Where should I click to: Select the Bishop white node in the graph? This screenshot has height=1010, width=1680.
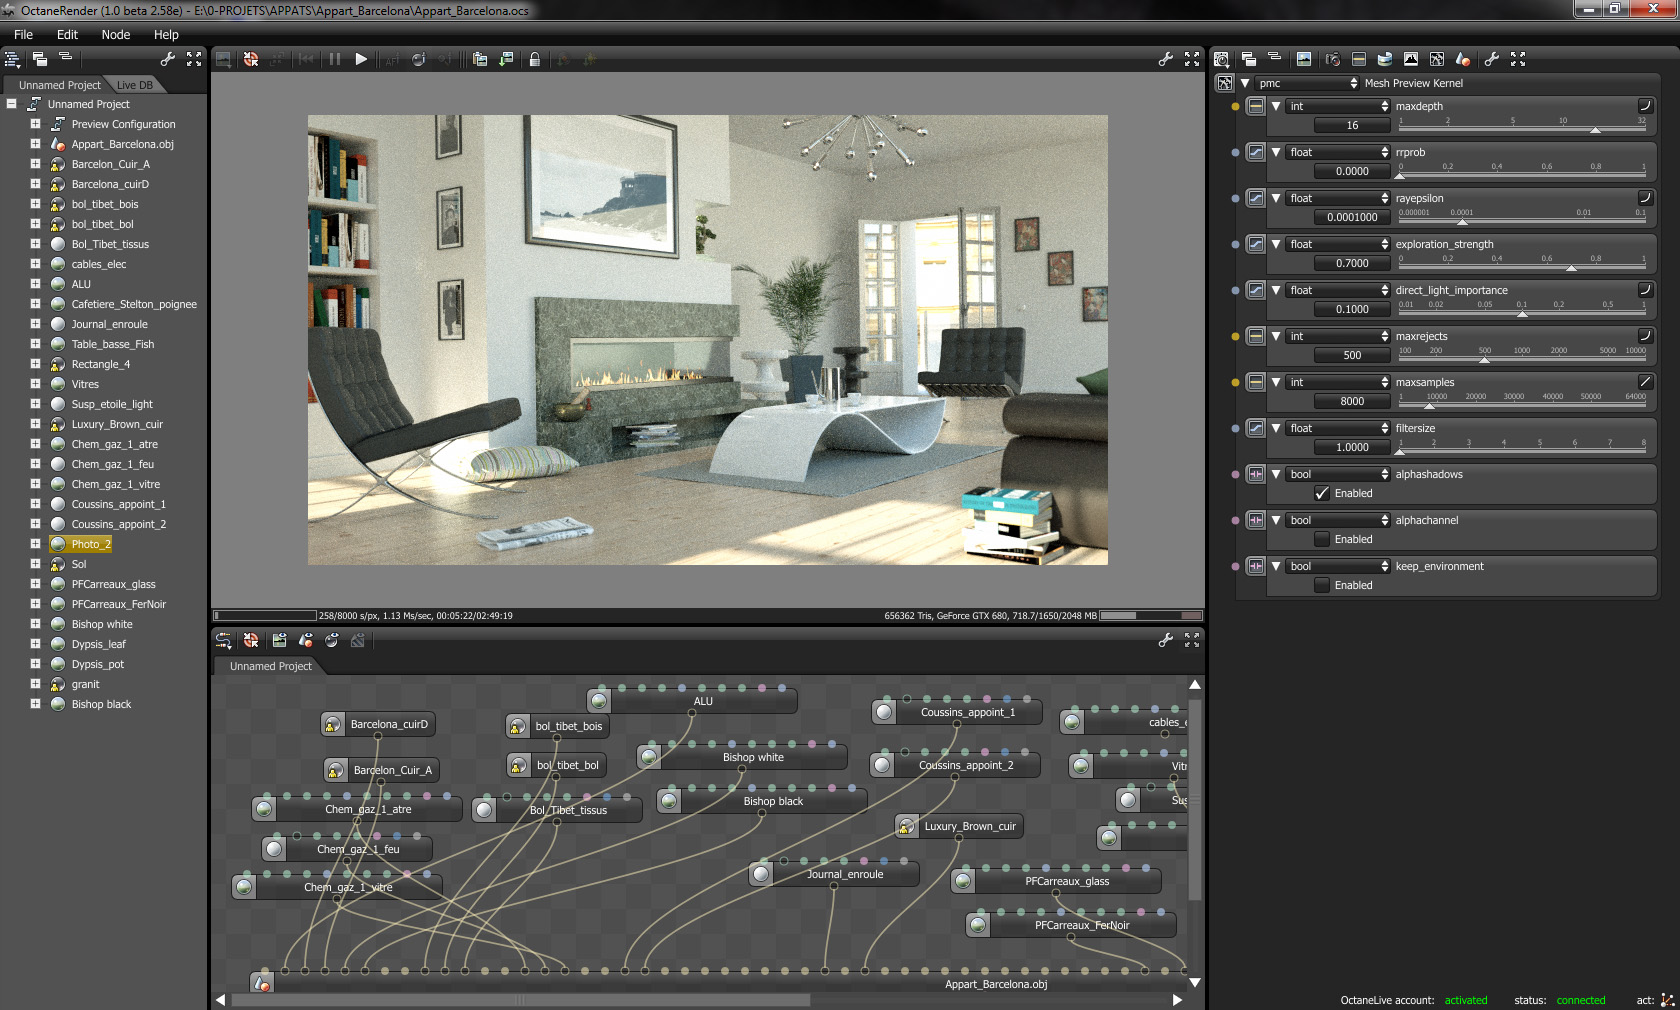pos(742,757)
